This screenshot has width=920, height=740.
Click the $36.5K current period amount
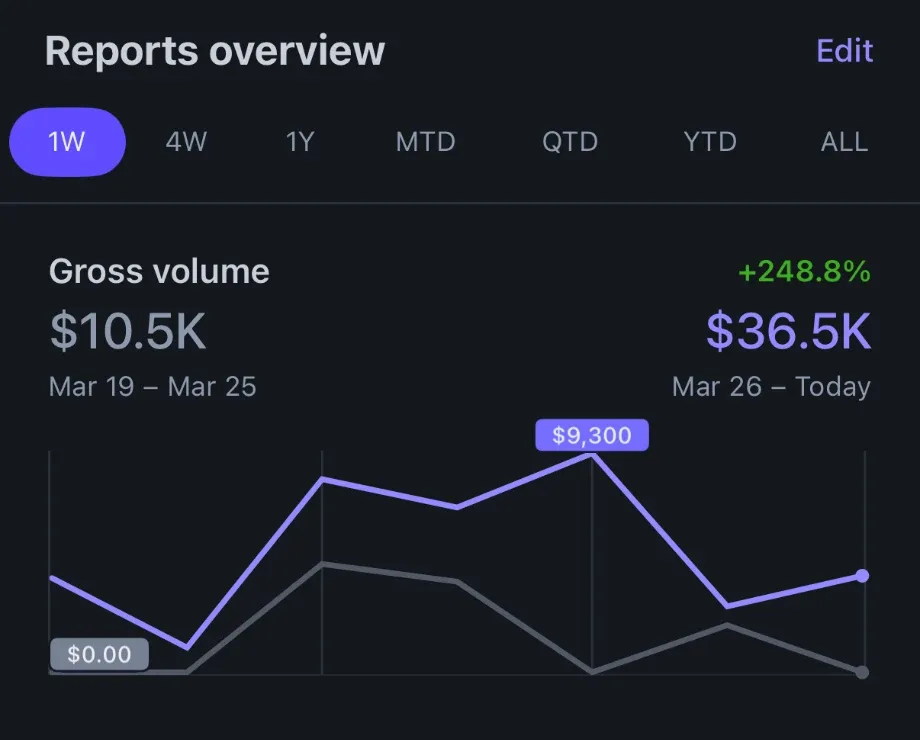click(789, 332)
